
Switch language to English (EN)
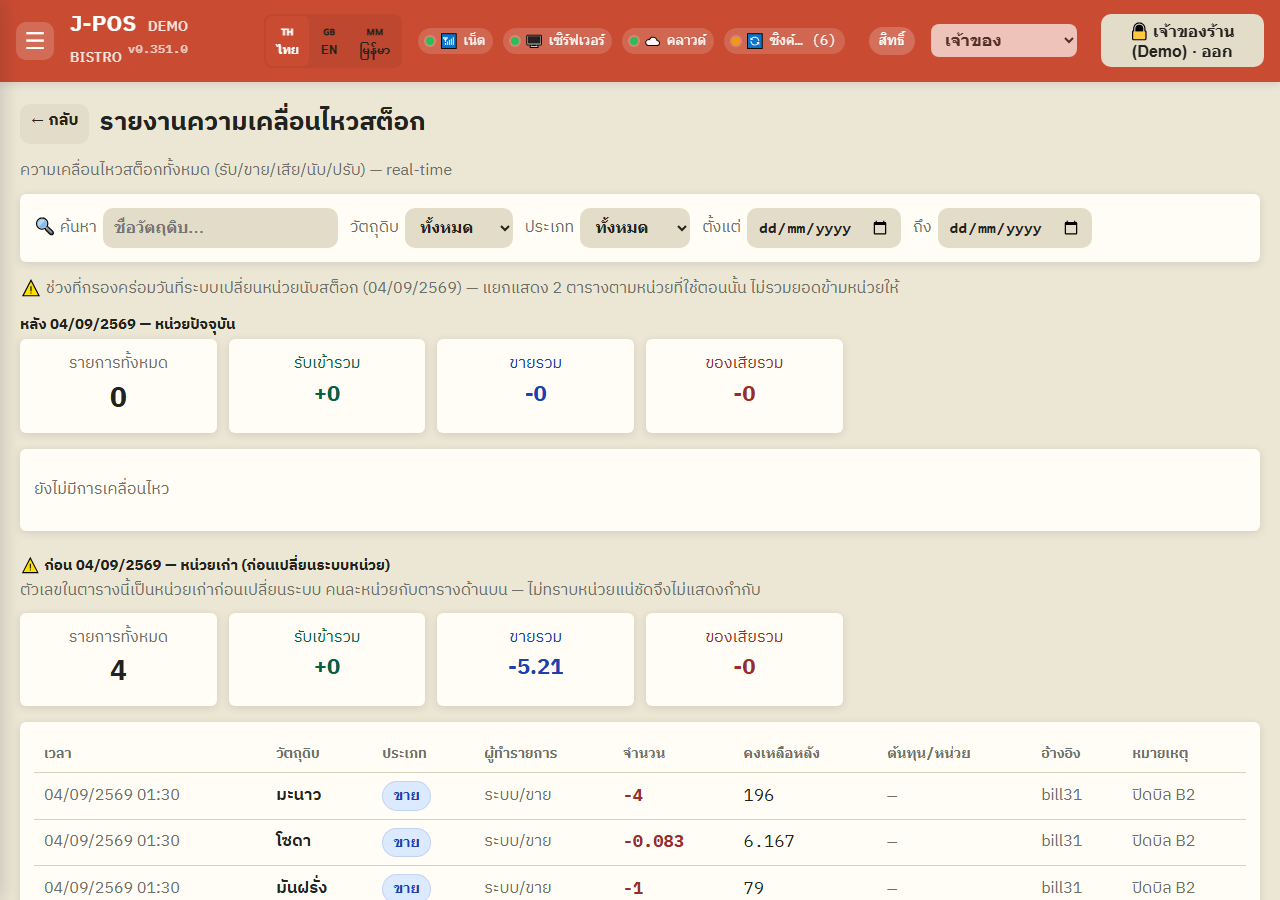(x=329, y=41)
